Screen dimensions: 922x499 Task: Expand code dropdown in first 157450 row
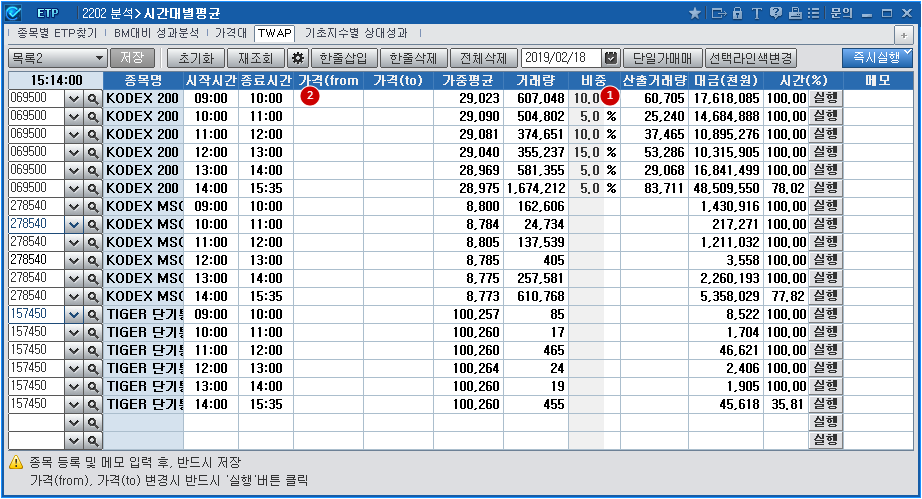[x=73, y=315]
